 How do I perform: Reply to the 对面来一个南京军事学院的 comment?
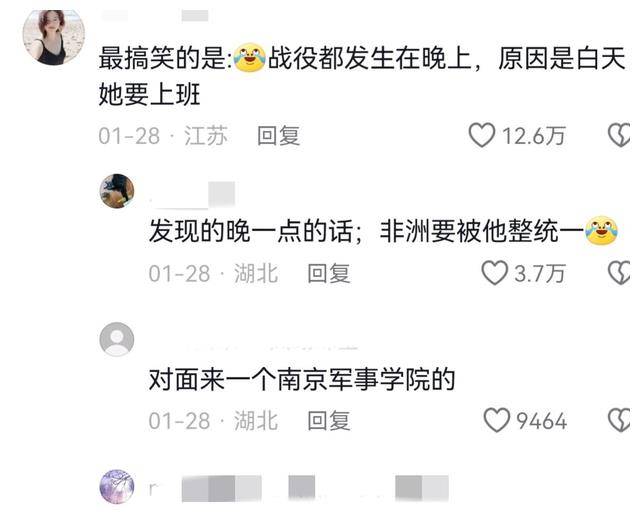(329, 421)
